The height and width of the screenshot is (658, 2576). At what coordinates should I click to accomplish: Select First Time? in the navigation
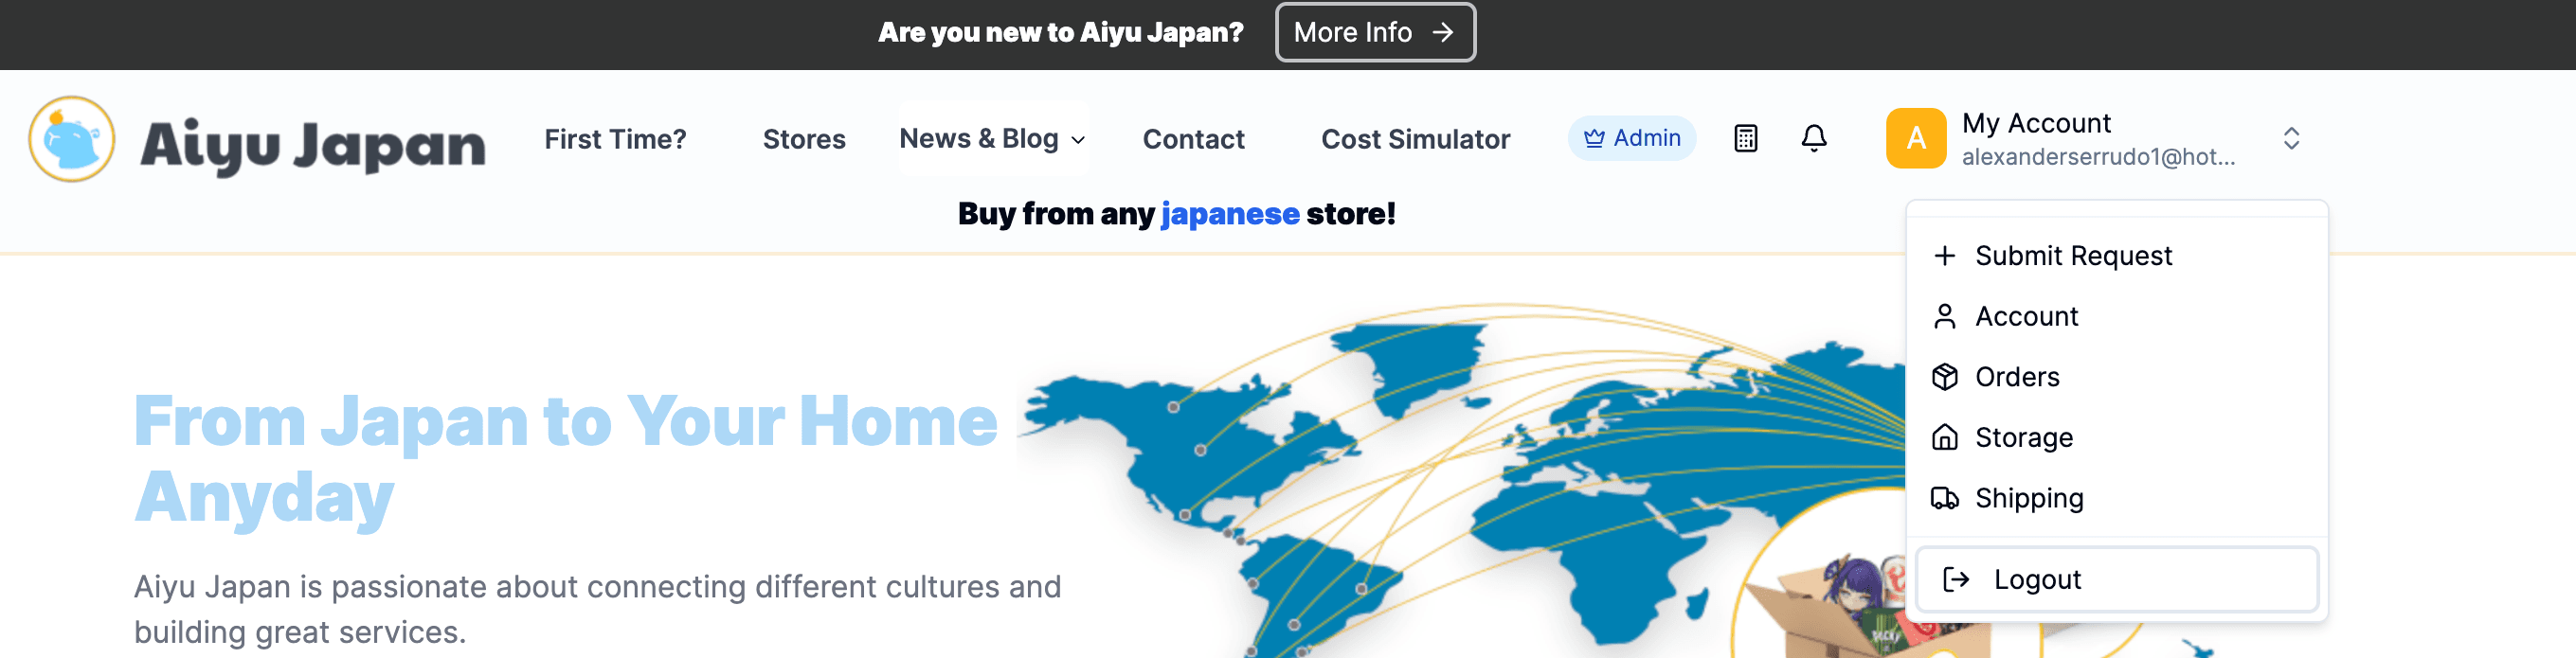point(614,139)
